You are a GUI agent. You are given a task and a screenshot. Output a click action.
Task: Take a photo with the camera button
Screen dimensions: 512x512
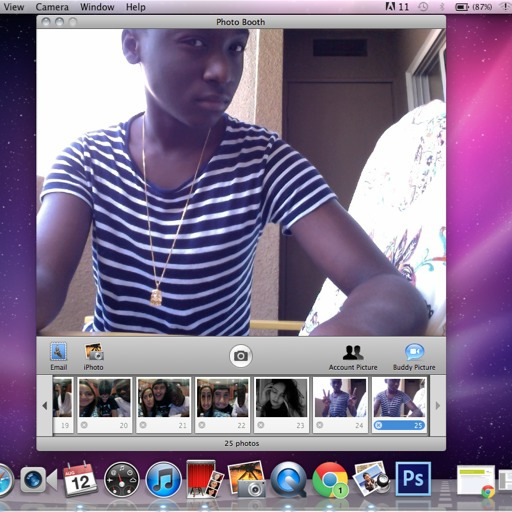[241, 356]
